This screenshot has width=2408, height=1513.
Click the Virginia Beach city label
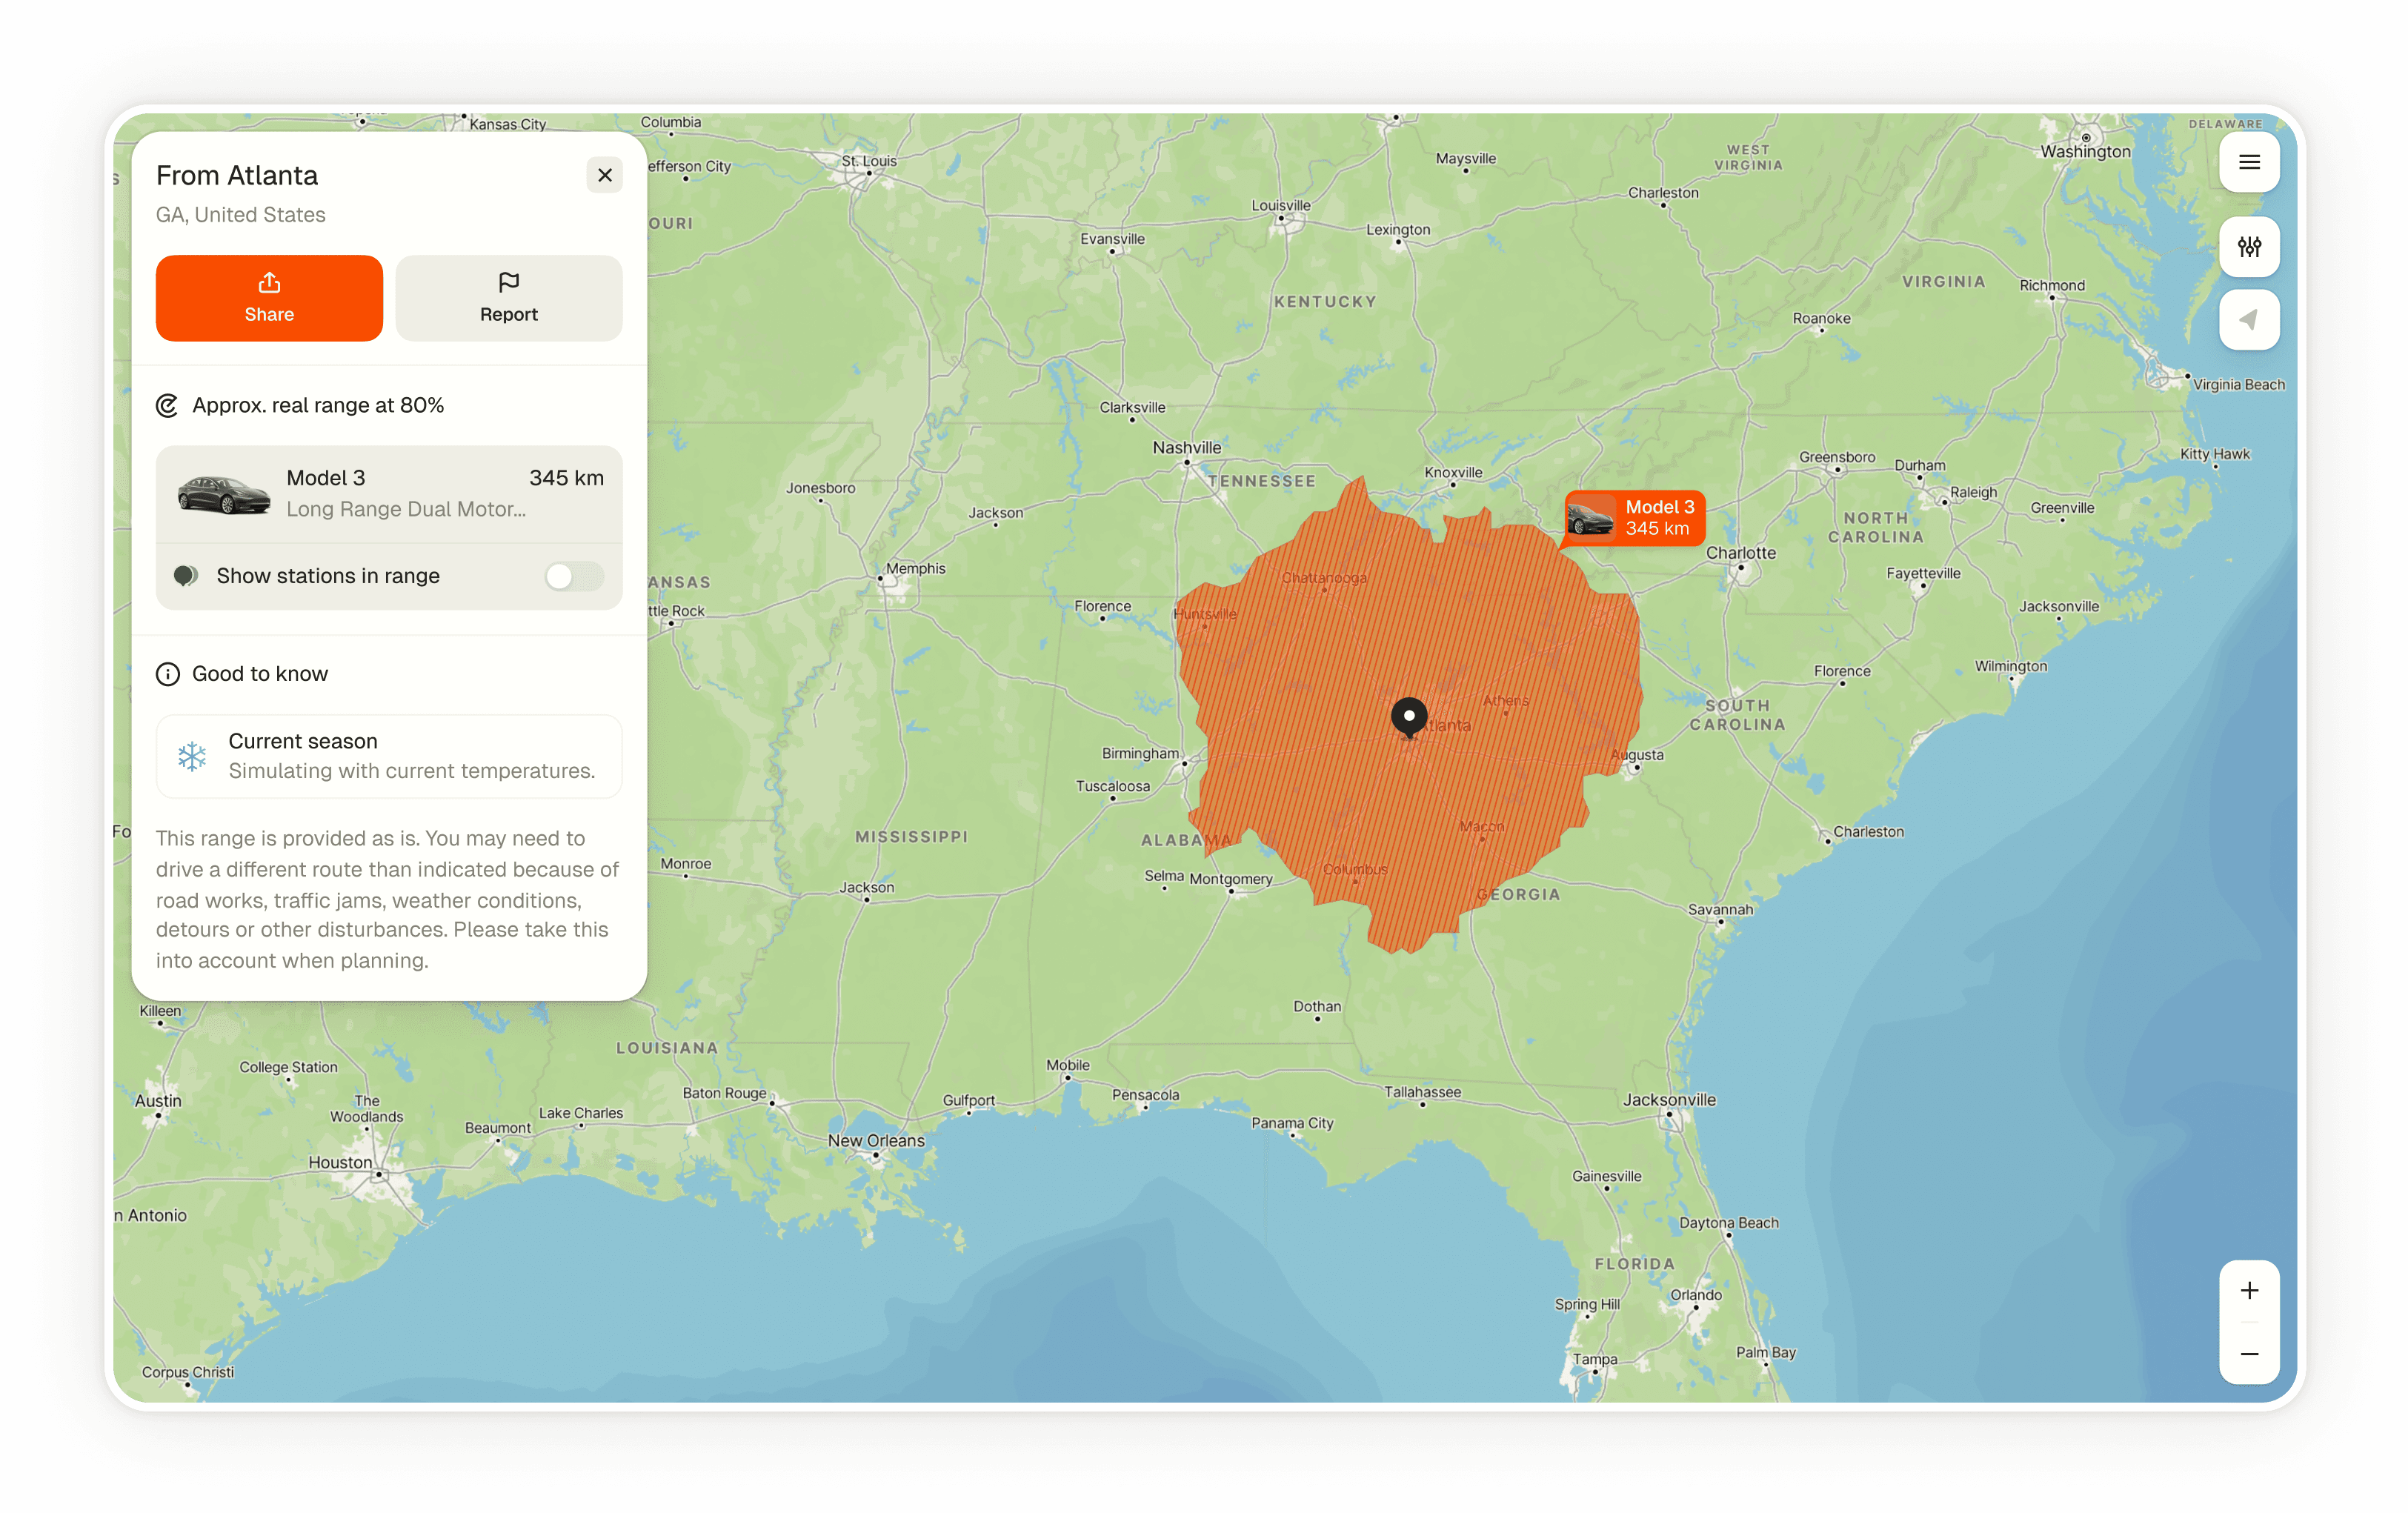[2239, 386]
